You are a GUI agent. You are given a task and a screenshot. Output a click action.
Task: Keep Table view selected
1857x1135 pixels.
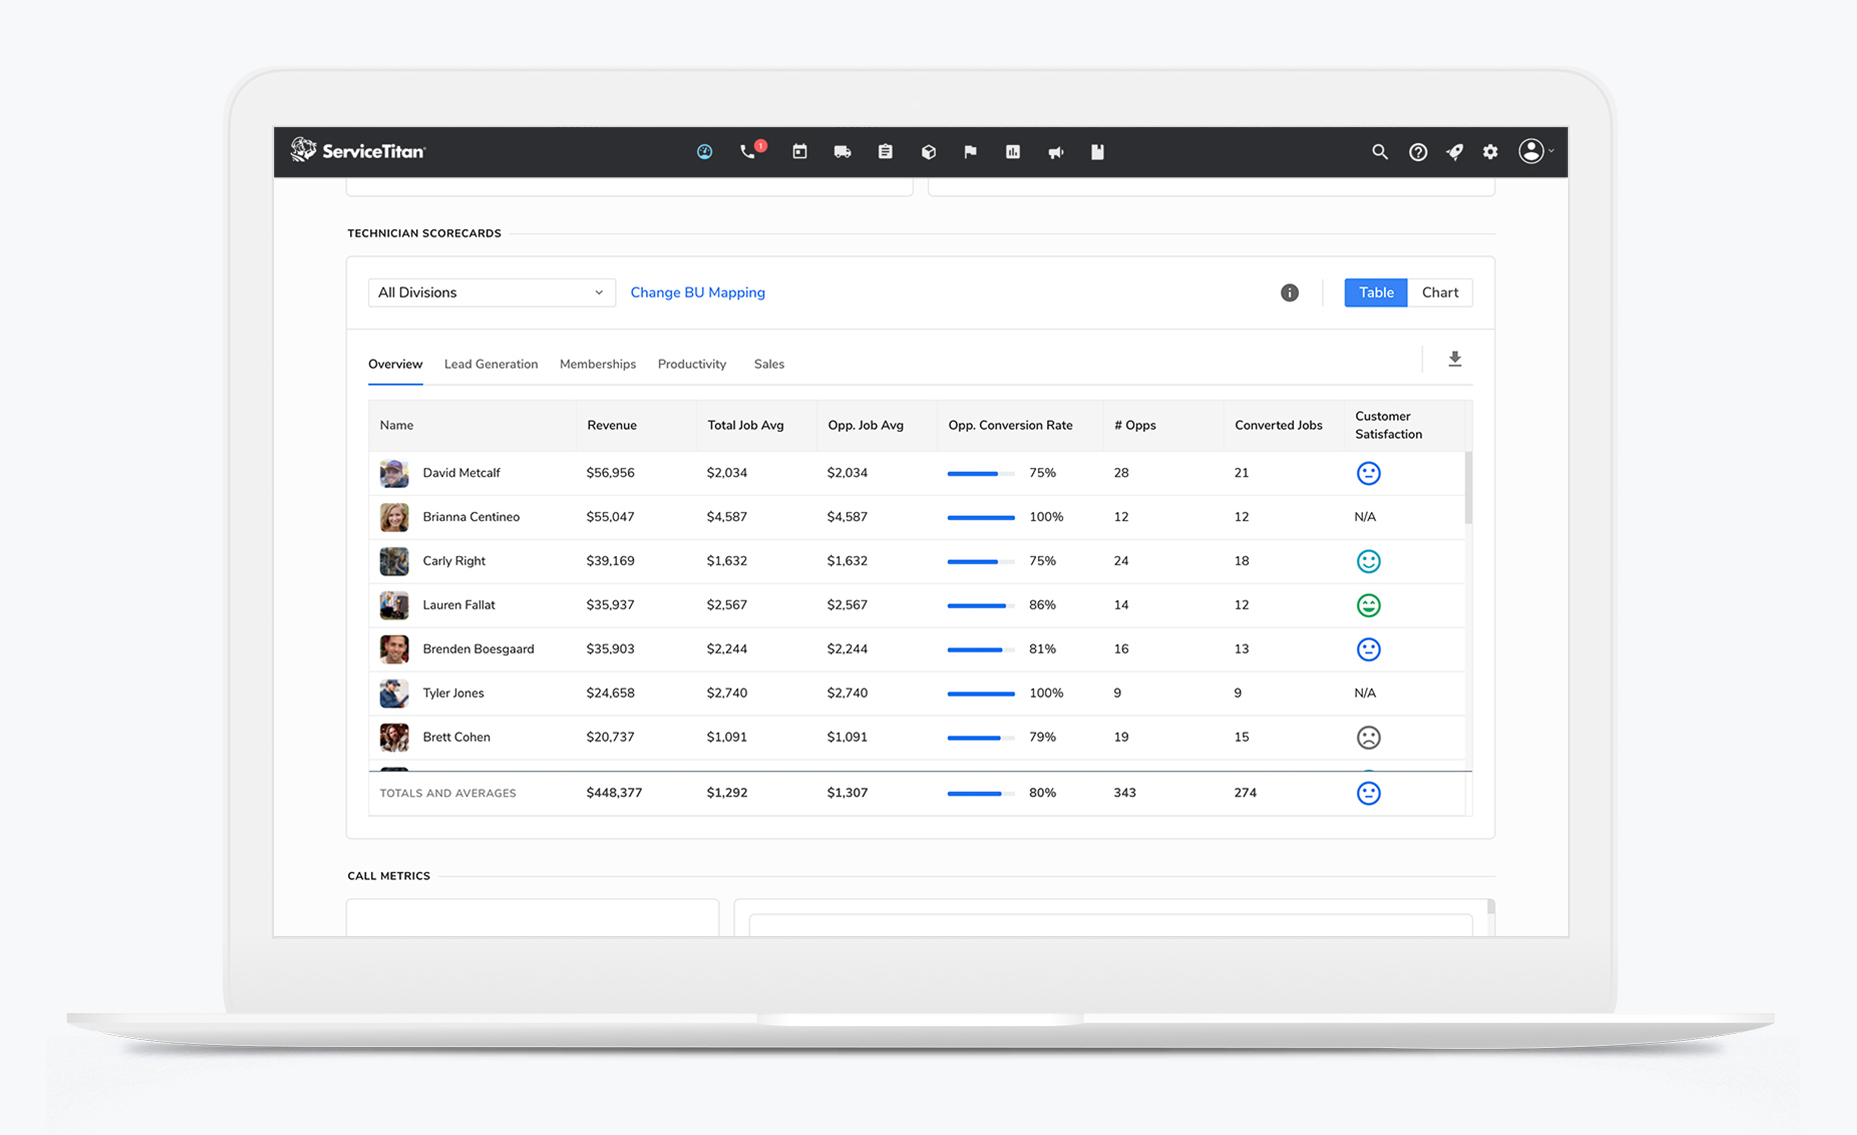tap(1375, 292)
